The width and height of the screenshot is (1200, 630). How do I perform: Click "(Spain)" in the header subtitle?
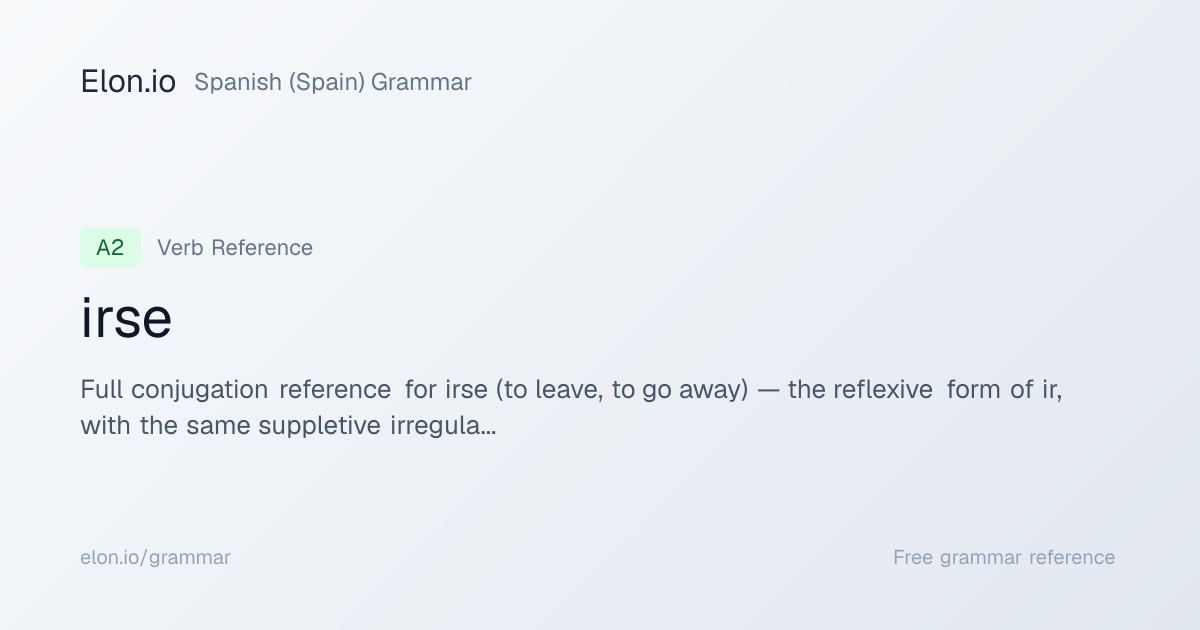[x=326, y=82]
